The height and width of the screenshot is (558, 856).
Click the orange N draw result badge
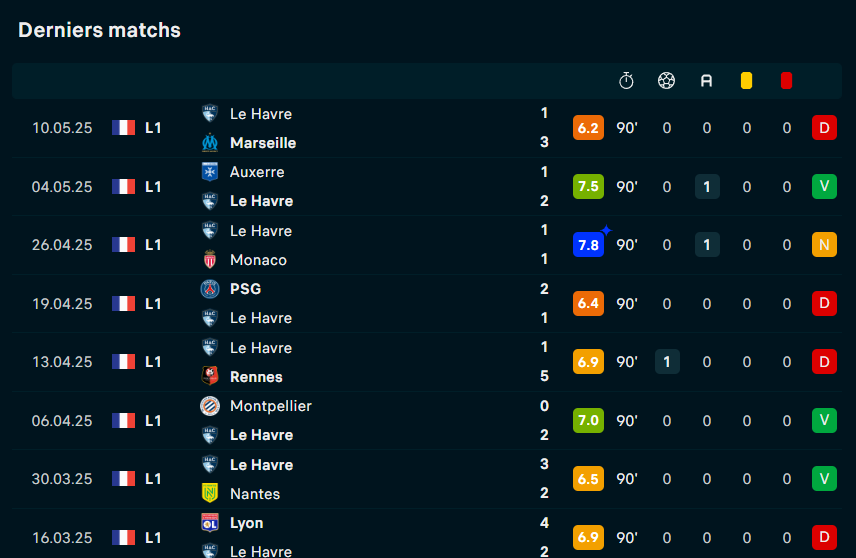(824, 245)
